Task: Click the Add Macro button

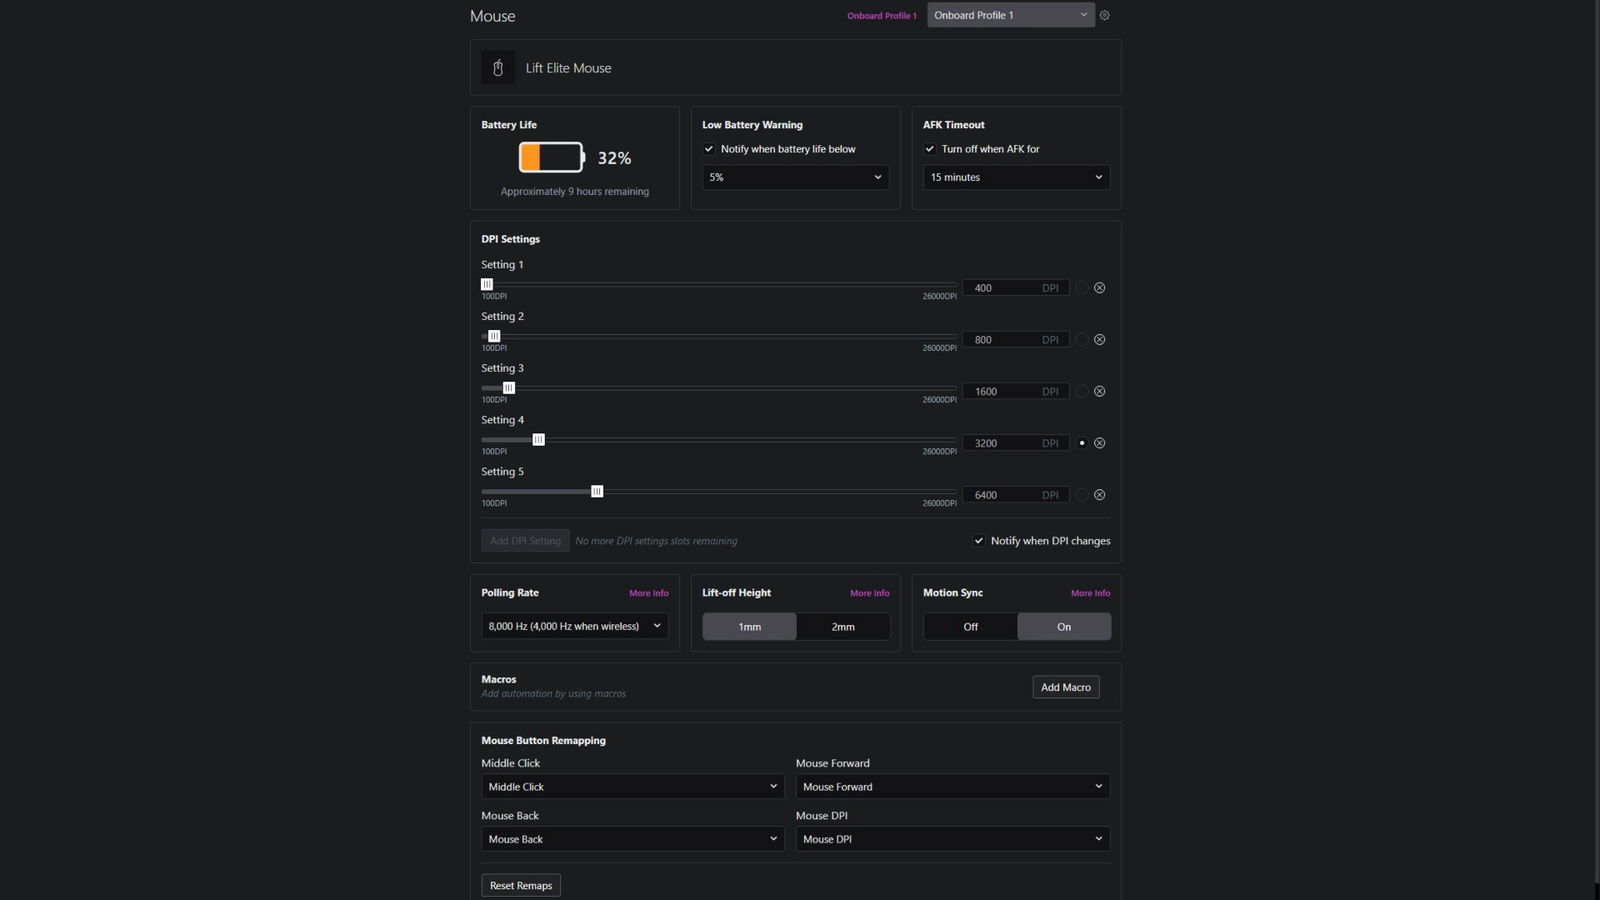Action: pyautogui.click(x=1065, y=687)
